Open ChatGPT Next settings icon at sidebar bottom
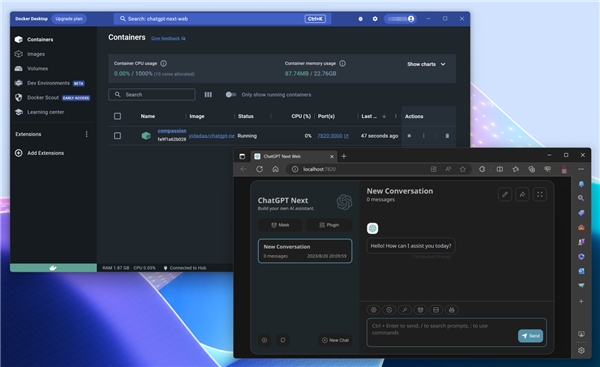Image resolution: width=600 pixels, height=367 pixels. point(264,340)
